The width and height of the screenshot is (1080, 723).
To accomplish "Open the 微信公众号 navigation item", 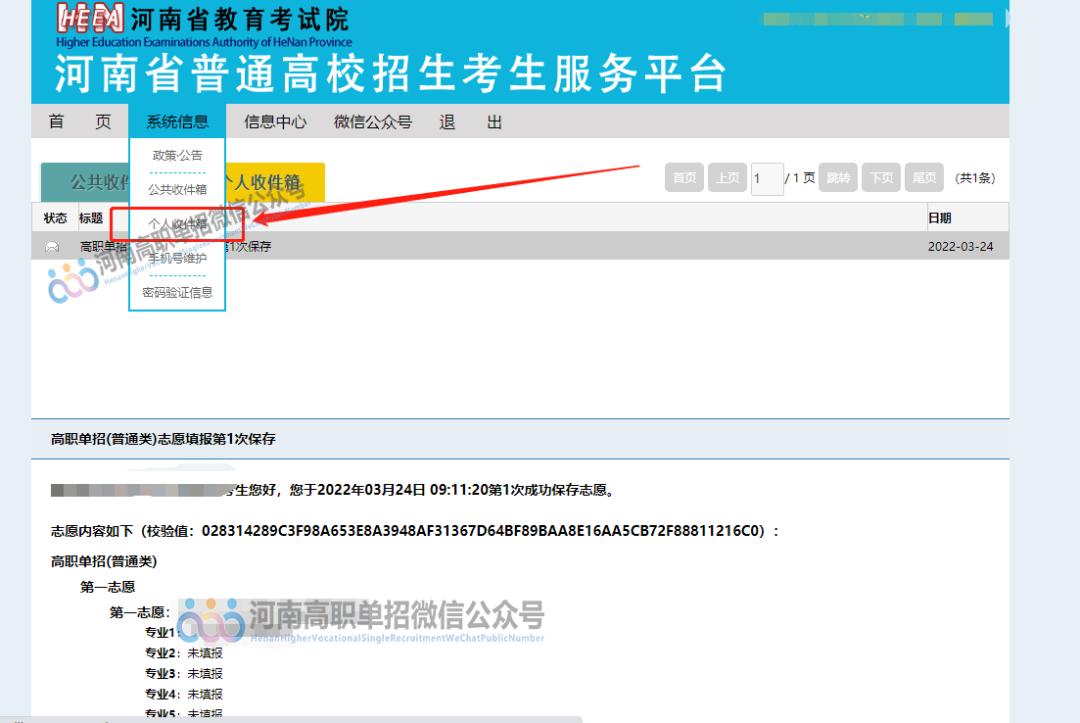I will [372, 121].
